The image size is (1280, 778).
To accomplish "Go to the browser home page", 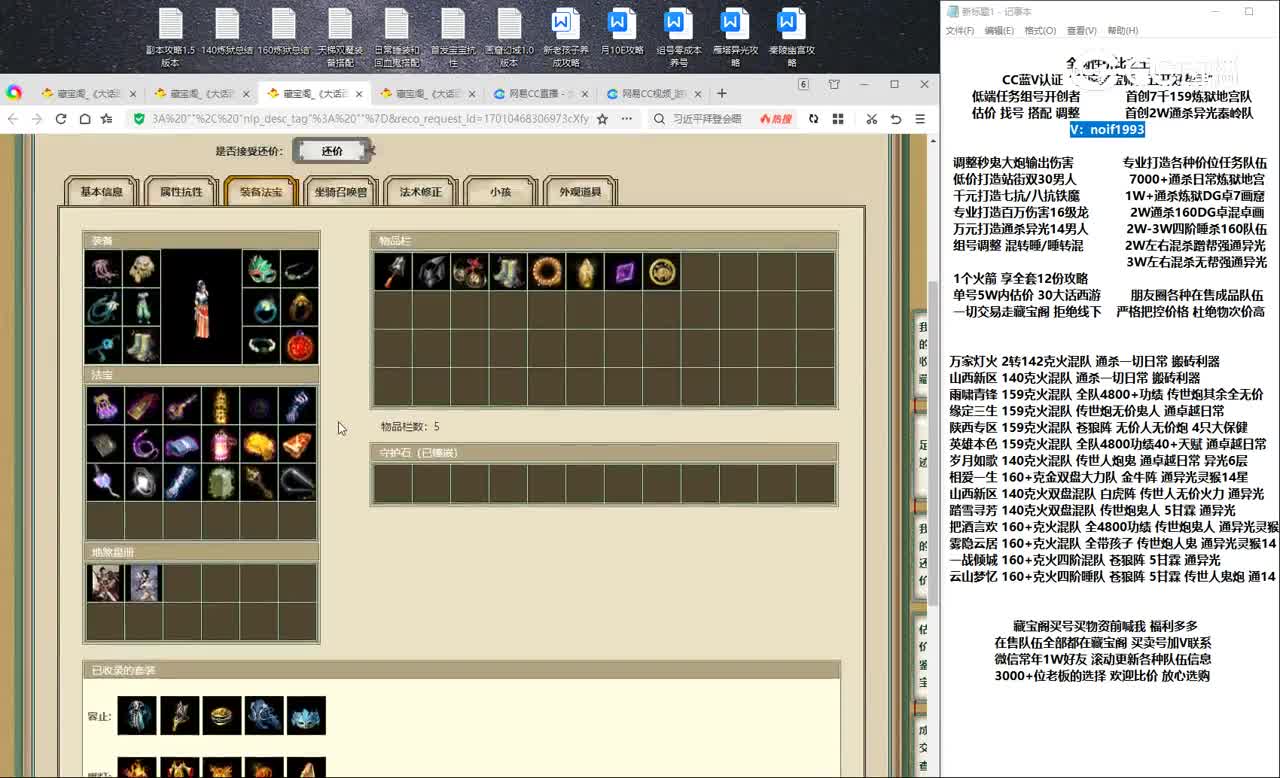I will point(84,119).
